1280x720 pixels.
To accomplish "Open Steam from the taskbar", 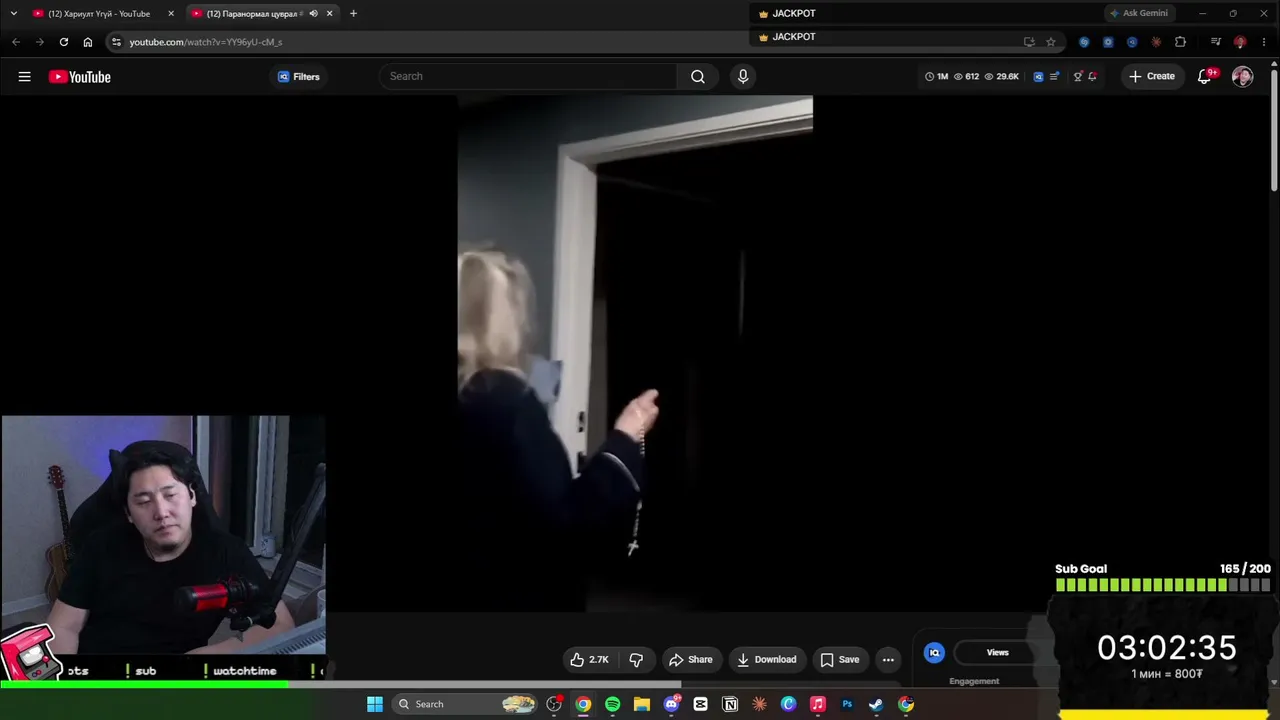I will [876, 704].
